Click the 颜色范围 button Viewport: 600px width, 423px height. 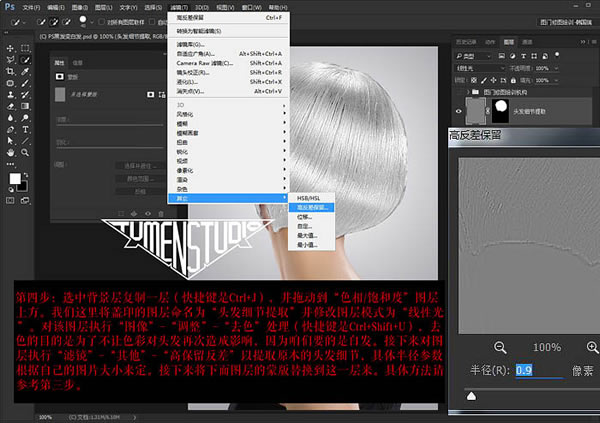[x=140, y=179]
